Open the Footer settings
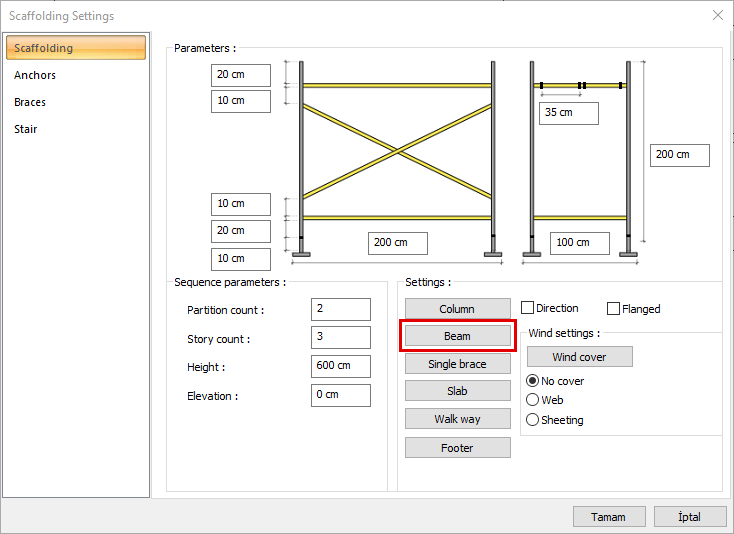 (x=457, y=448)
